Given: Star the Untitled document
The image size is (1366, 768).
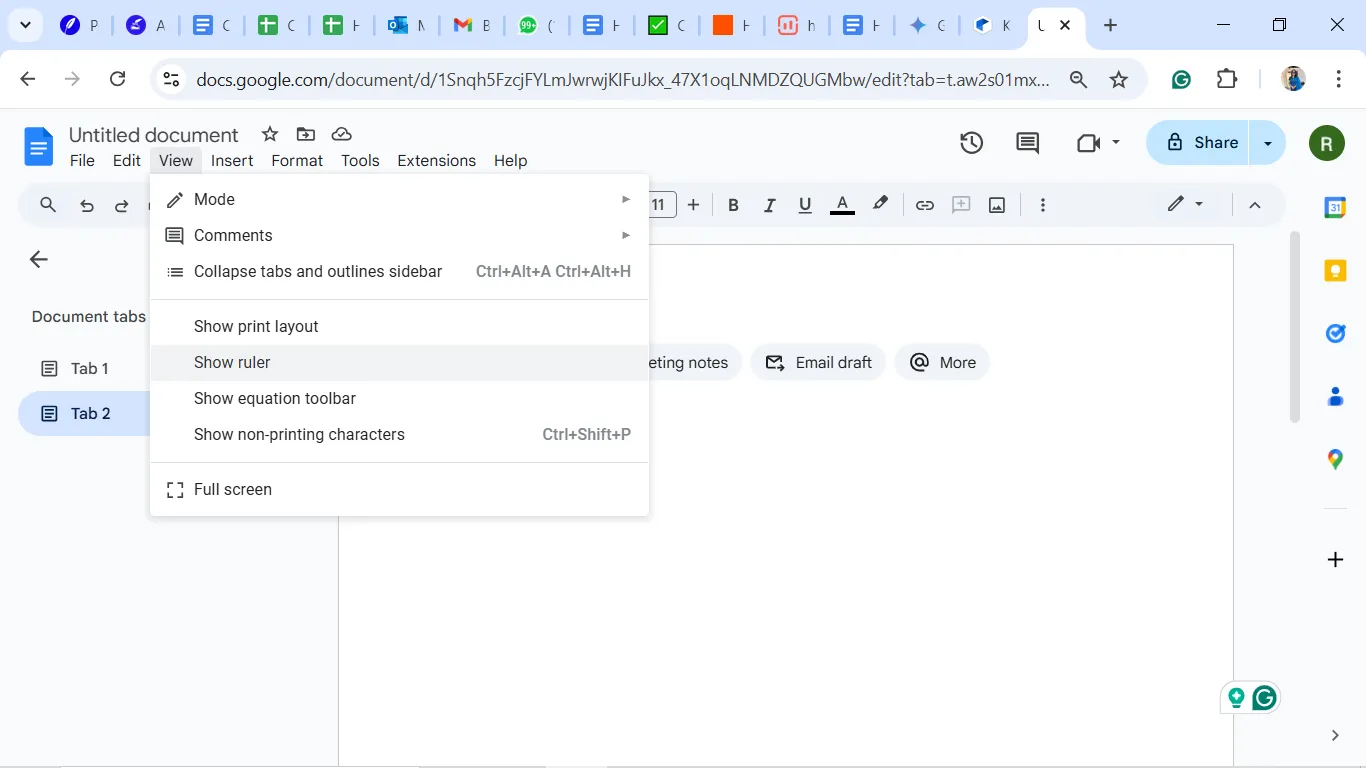Looking at the screenshot, I should point(269,134).
